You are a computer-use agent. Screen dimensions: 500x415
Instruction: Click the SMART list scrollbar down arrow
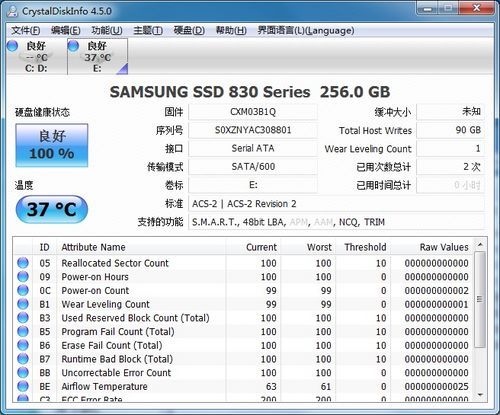(480, 395)
